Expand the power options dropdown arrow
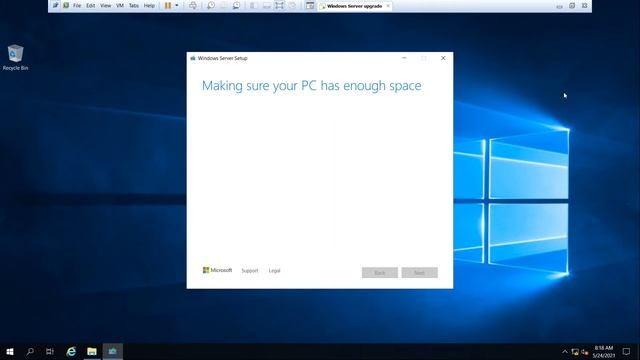 click(x=177, y=6)
